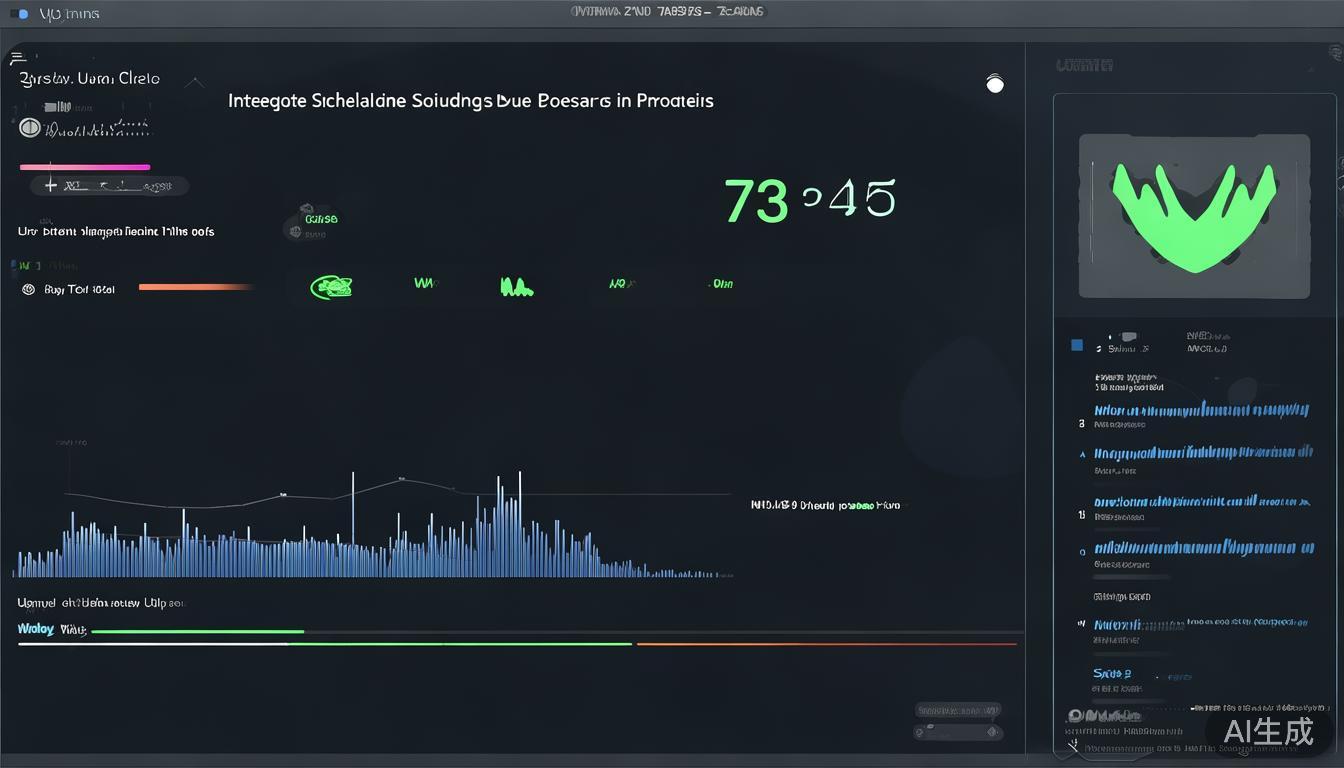
Task: Click the spiral icon beside Bugr Tori label
Action: 28,289
